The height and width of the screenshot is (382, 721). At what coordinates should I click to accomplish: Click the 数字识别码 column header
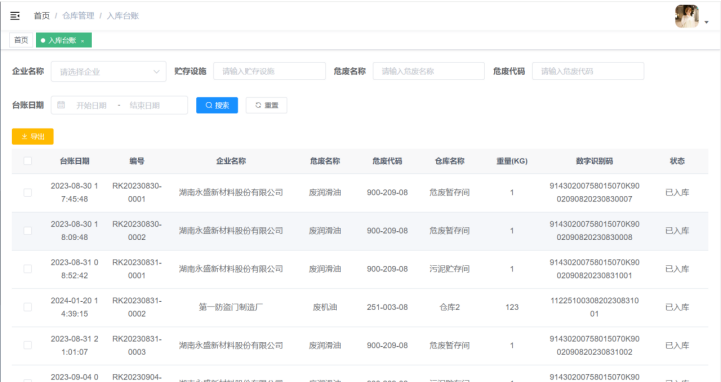594,161
